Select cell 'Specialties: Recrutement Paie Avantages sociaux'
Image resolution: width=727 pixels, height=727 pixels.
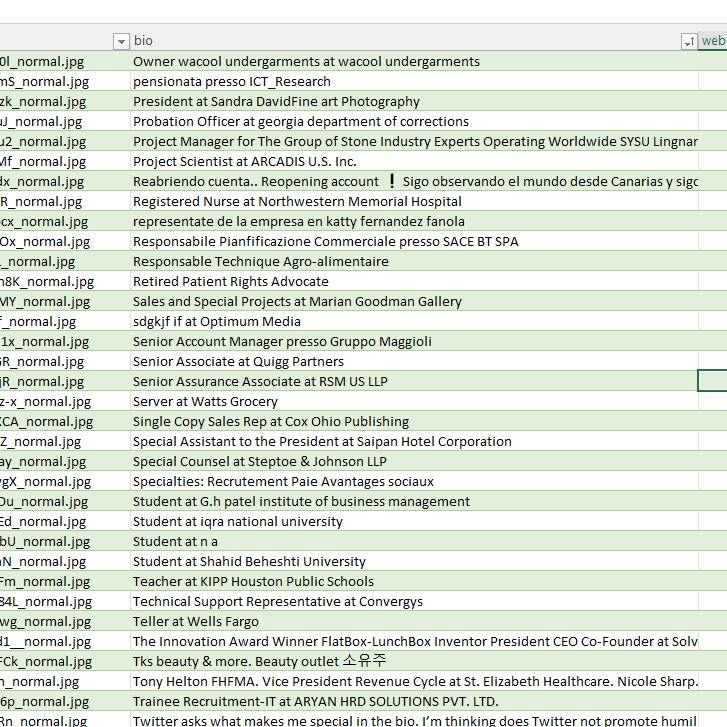414,481
